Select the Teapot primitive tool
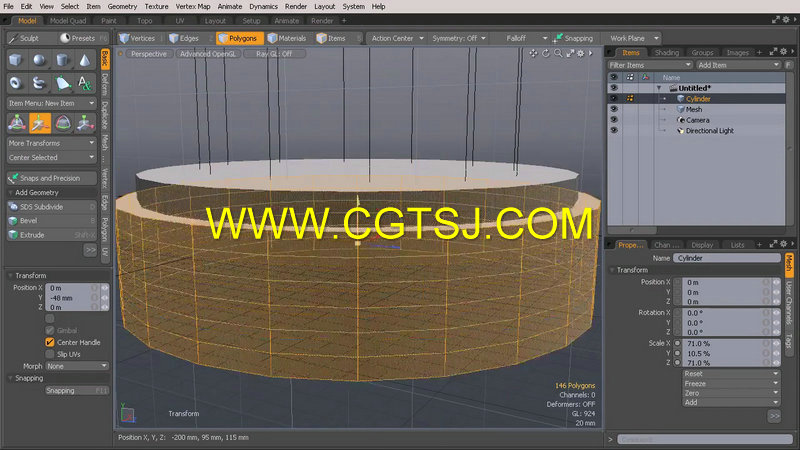This screenshot has width=800, height=450. point(39,83)
